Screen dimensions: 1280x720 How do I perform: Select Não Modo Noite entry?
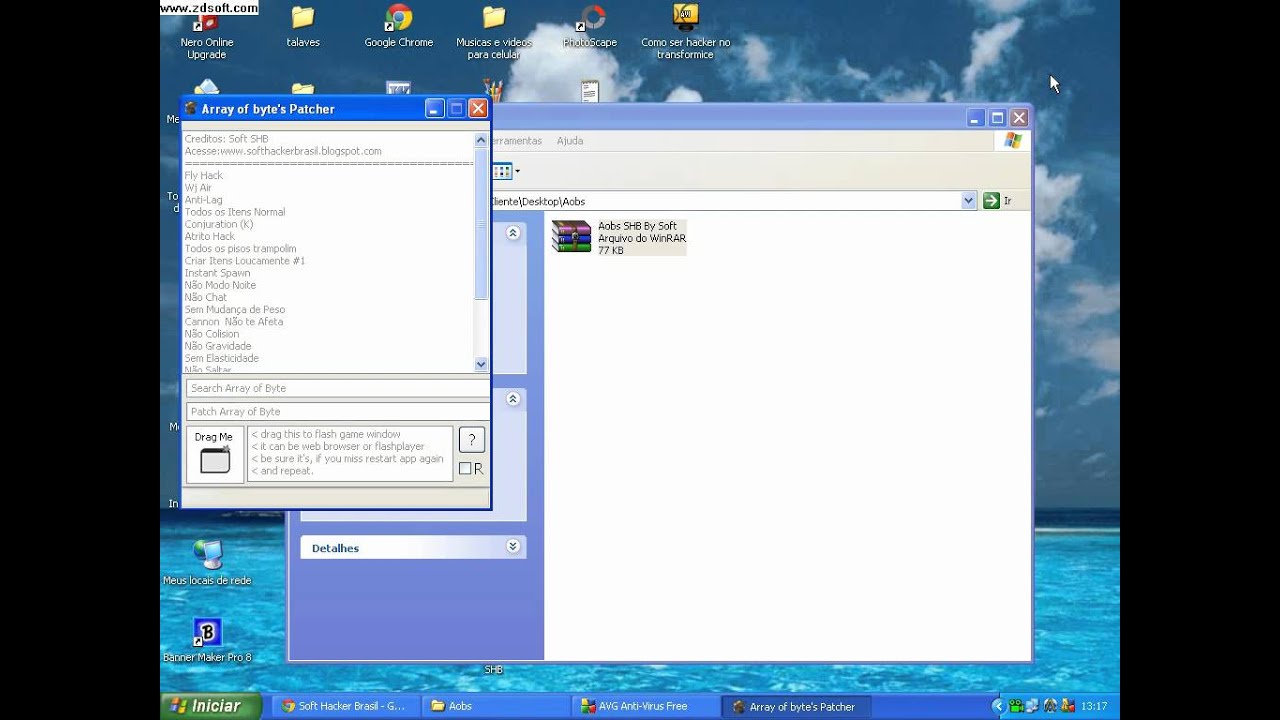coord(220,285)
